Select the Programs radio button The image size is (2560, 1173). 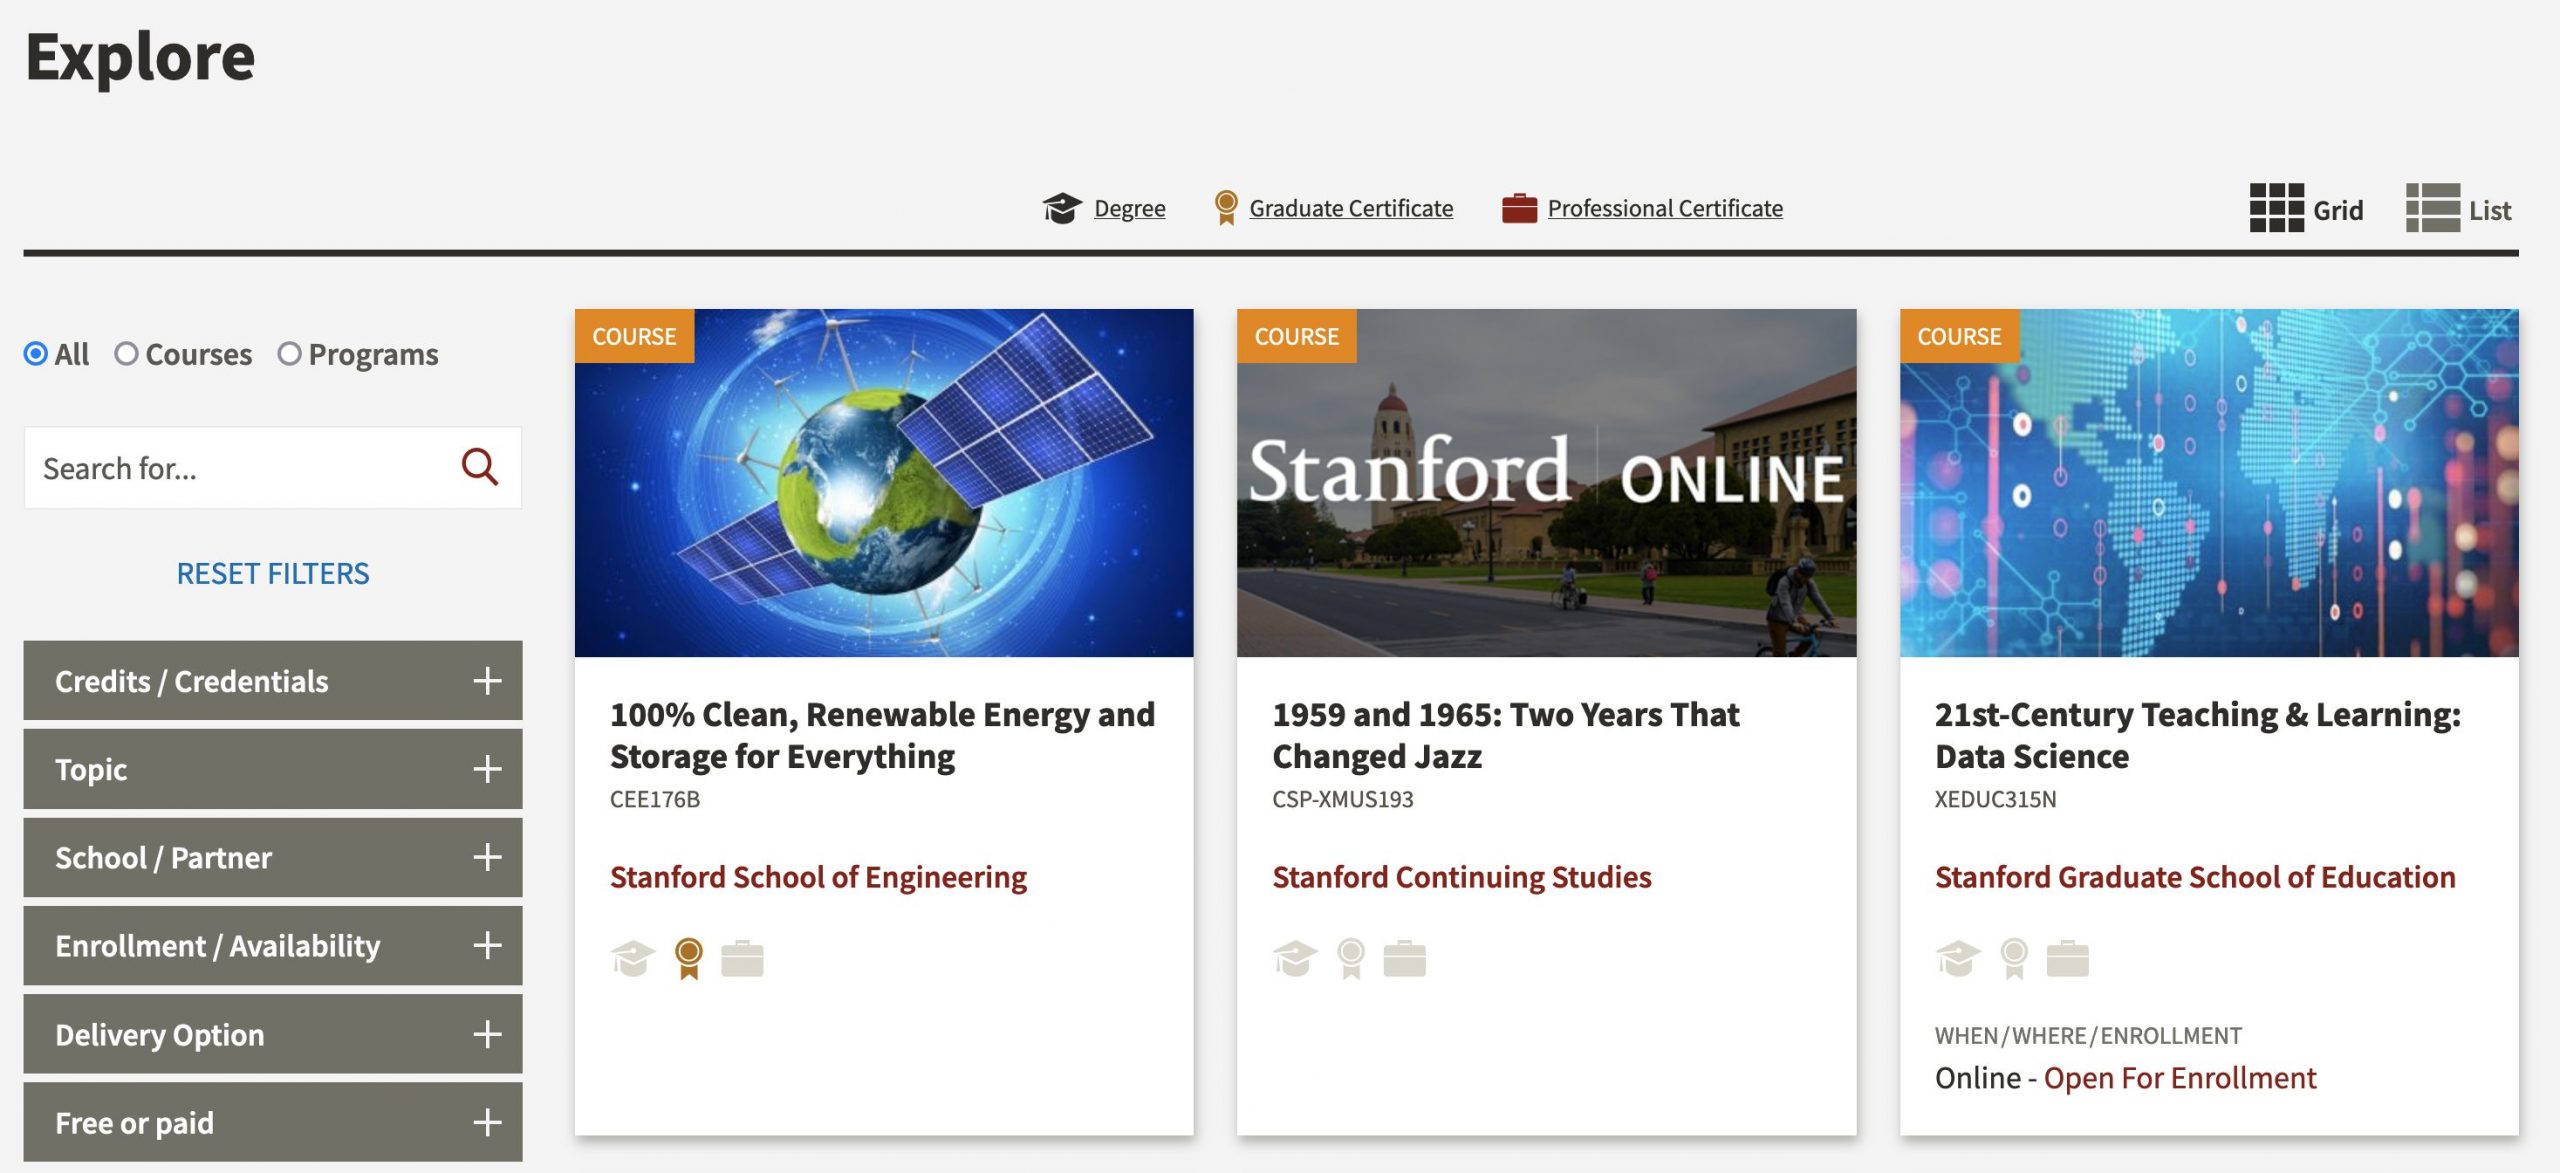coord(289,354)
